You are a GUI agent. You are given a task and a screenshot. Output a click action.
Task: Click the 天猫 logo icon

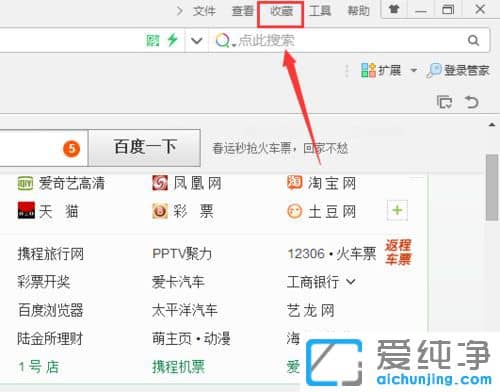click(x=26, y=210)
